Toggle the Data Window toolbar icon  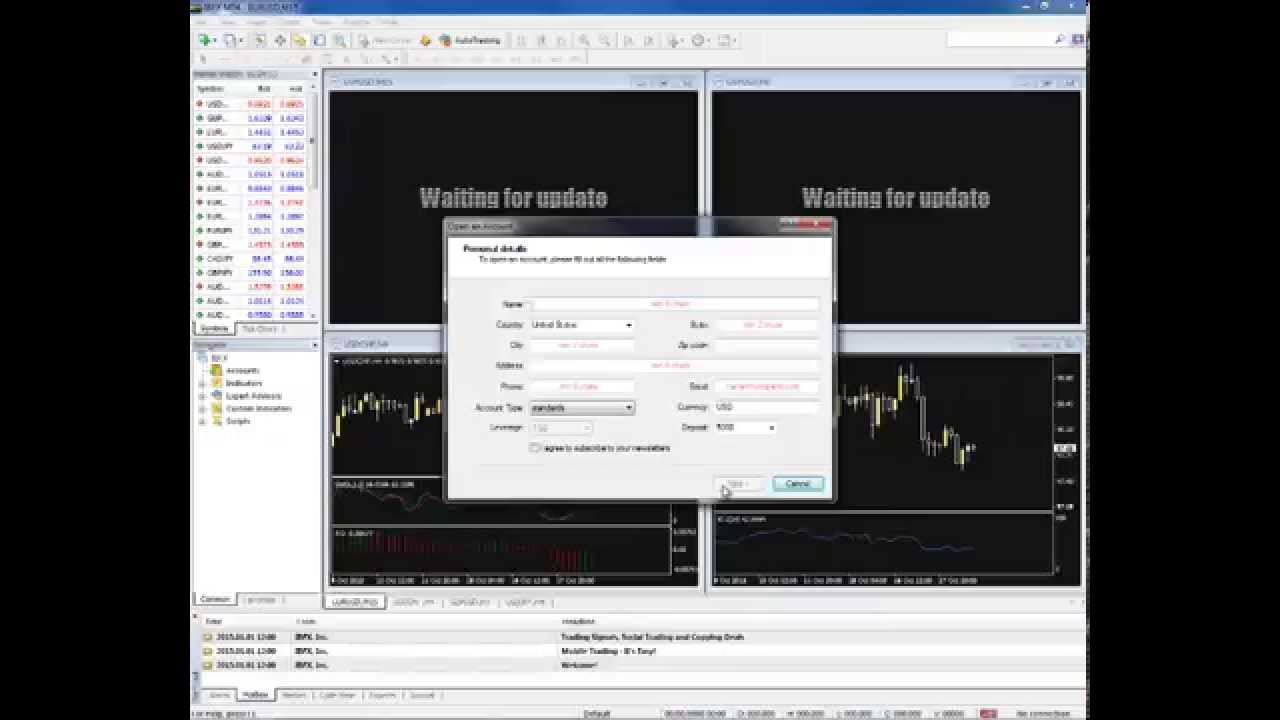[280, 40]
